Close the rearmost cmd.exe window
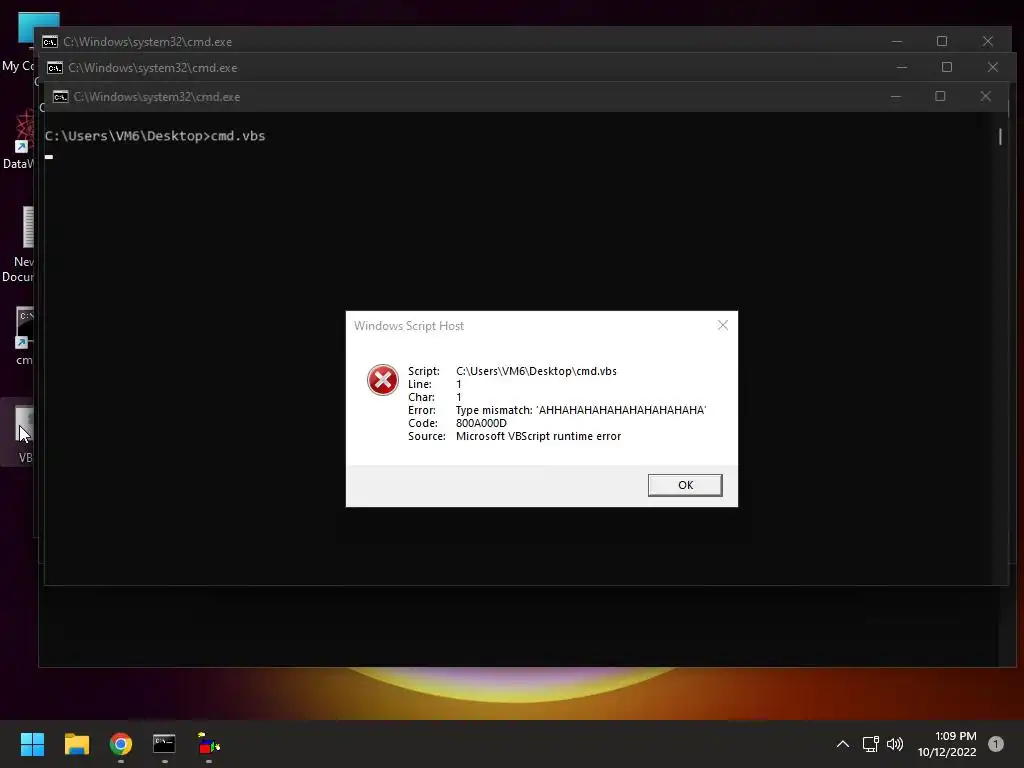 987,41
